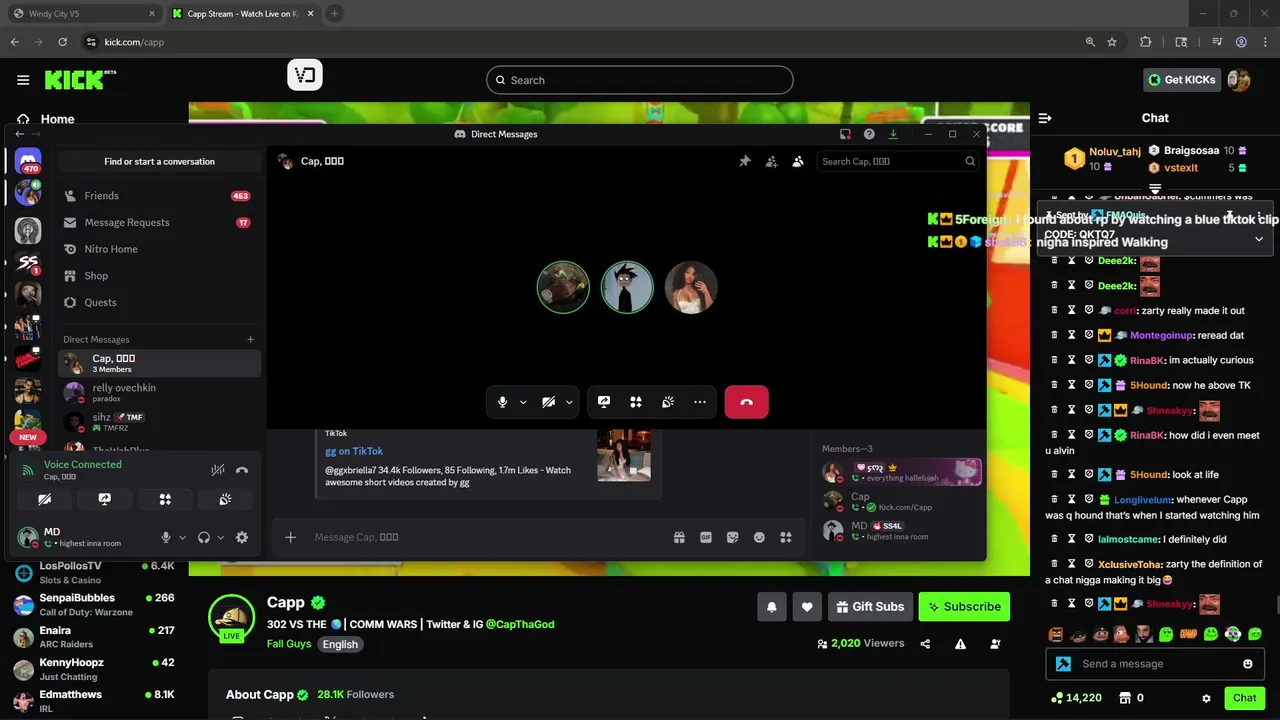
Task: Add friends to the DM
Action: (x=771, y=161)
